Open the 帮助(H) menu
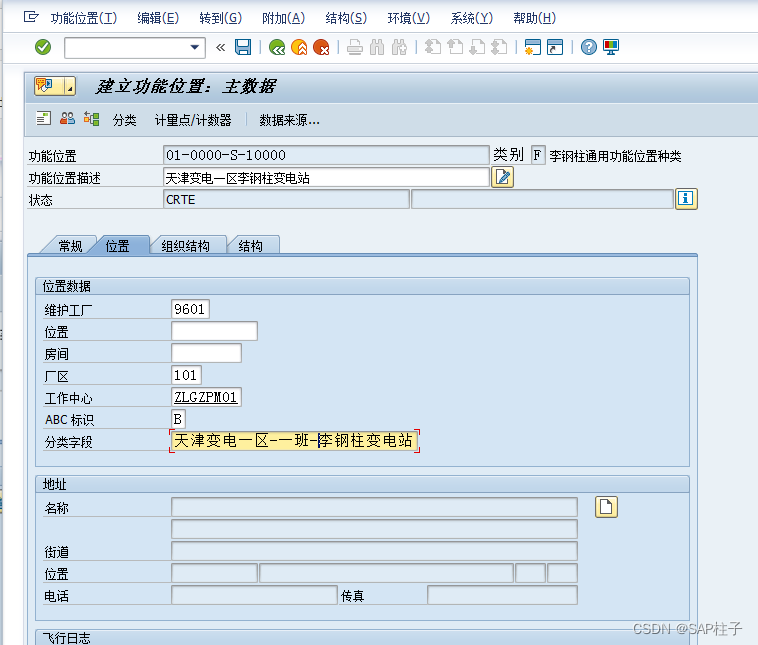758x645 pixels. [535, 18]
